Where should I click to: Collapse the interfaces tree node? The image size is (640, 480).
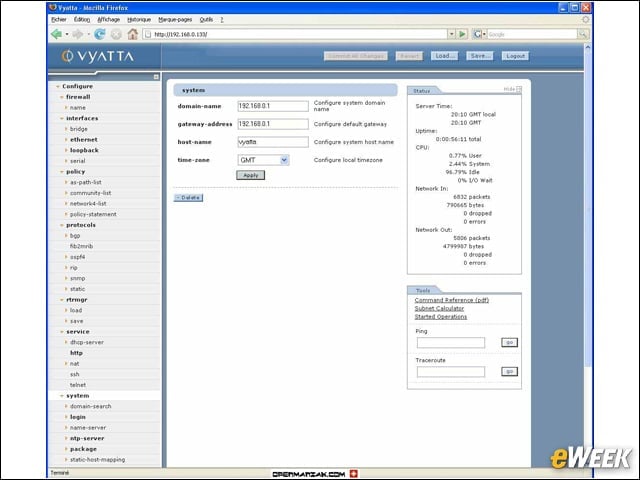62,118
